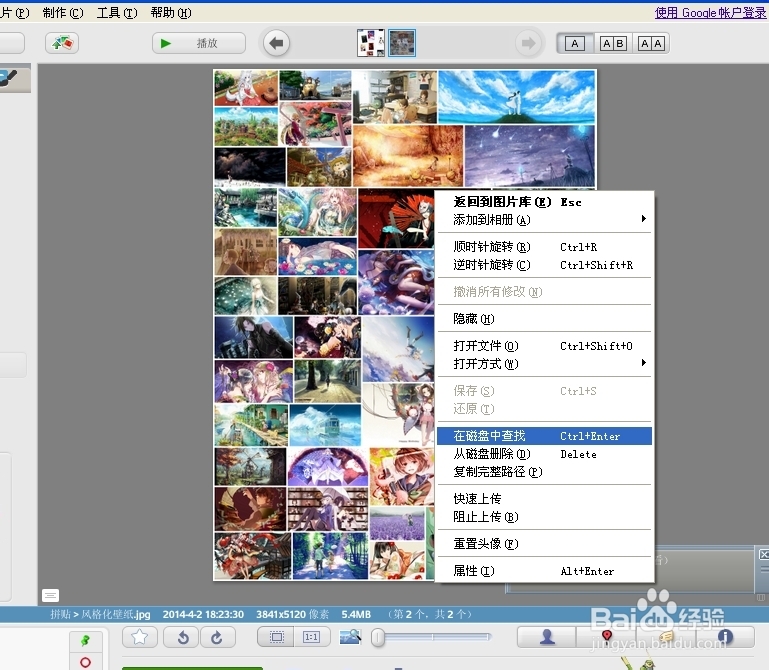Viewport: 769px width, 670px height.
Task: Rotate the image clockwise
Action: tap(217, 637)
